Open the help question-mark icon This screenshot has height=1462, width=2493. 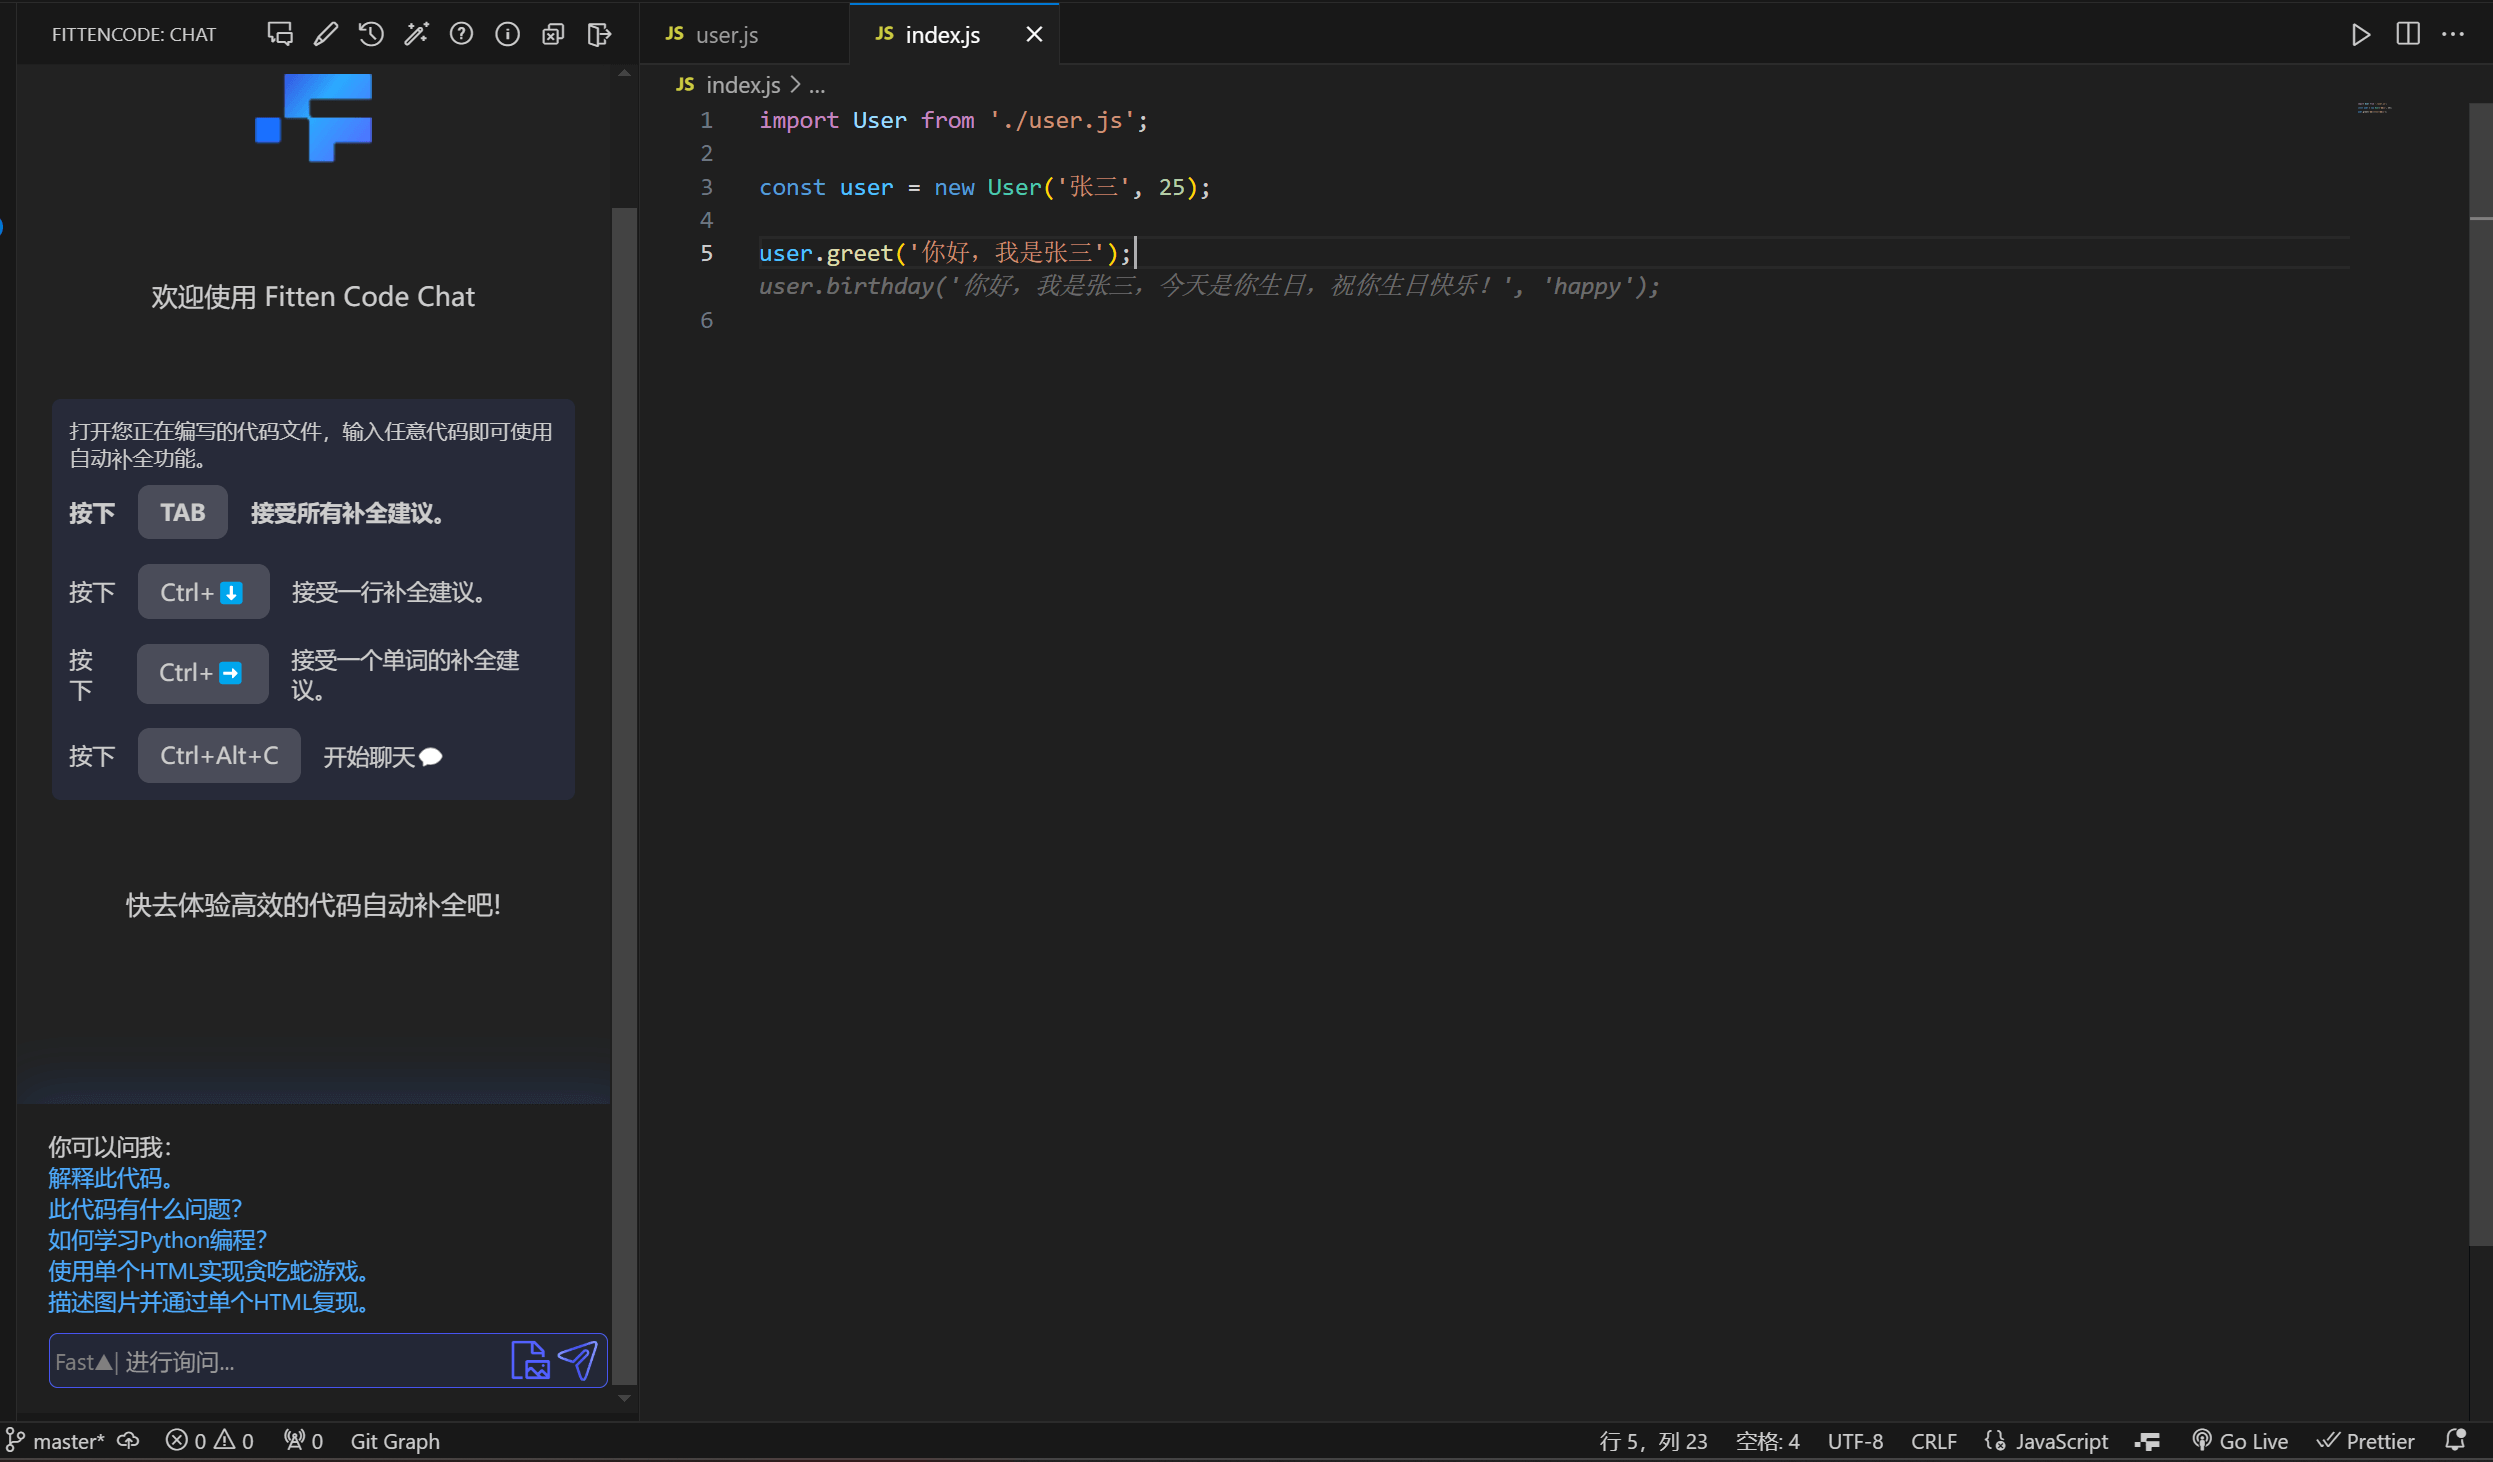461,34
